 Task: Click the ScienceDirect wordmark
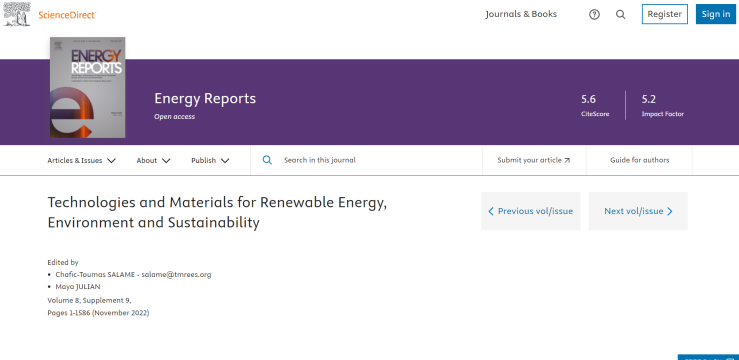[67, 15]
